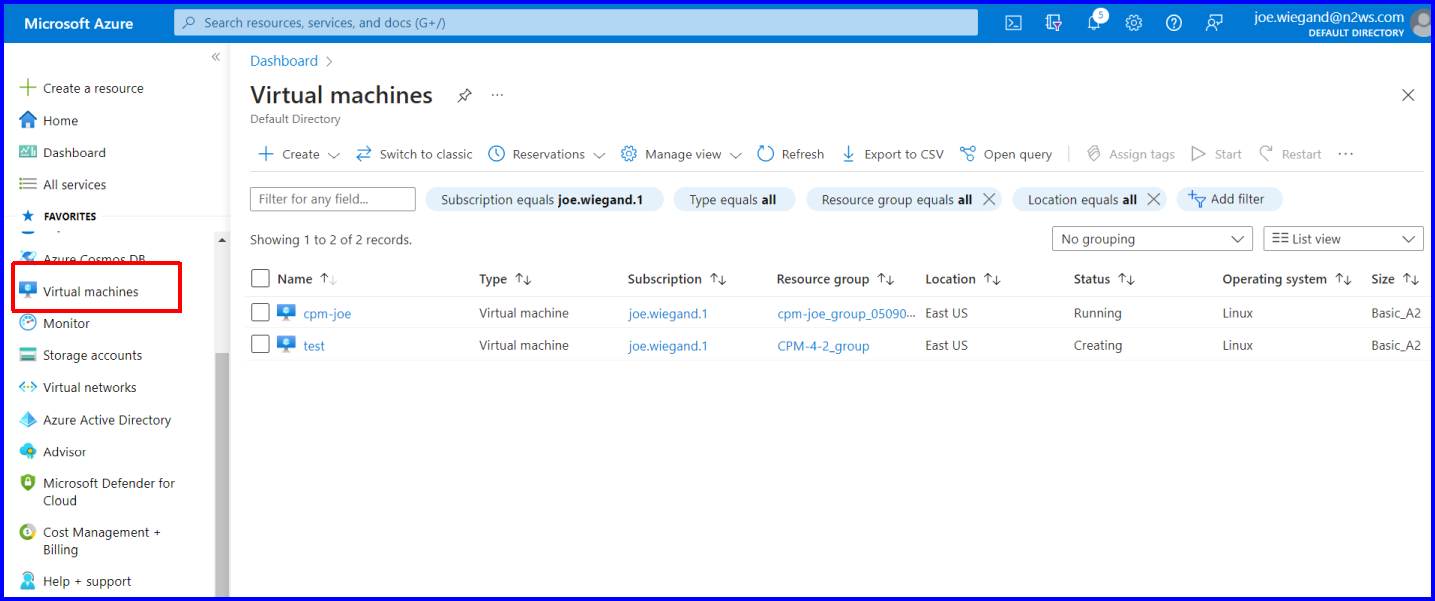Screen dimensions: 1435x601
Task: Remove the Resource group equals all filter
Action: (989, 199)
